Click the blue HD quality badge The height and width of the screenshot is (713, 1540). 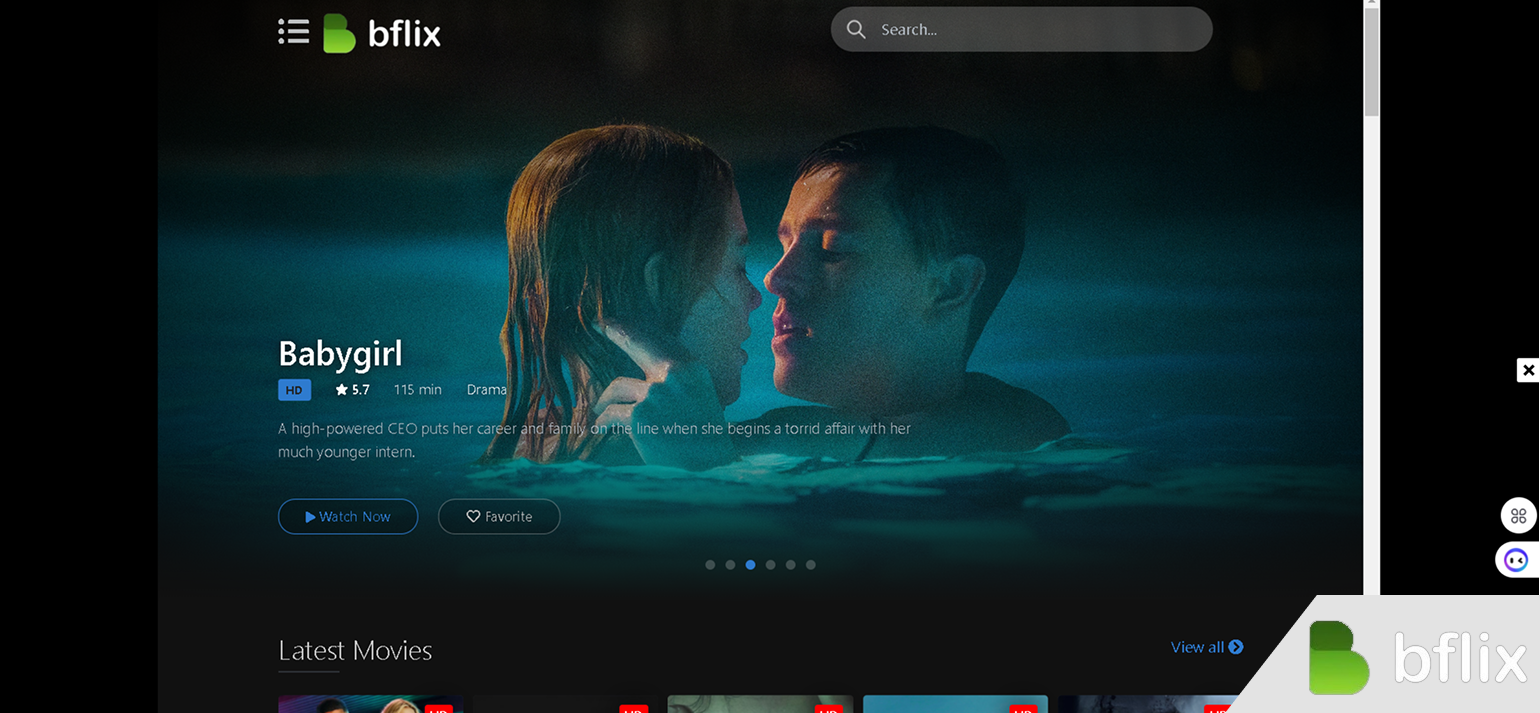point(293,389)
